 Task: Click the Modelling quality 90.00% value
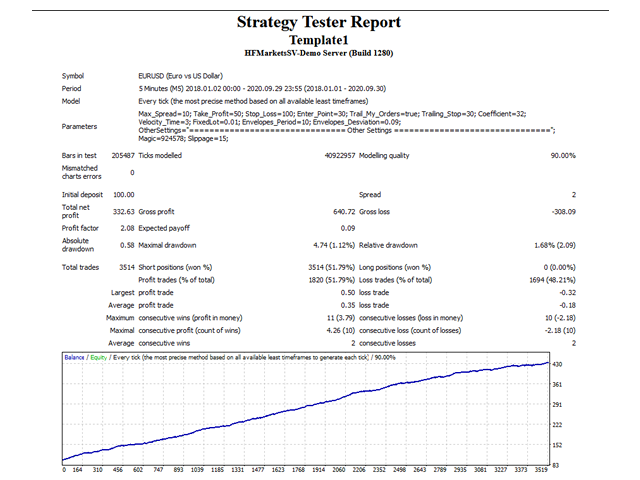tap(559, 156)
